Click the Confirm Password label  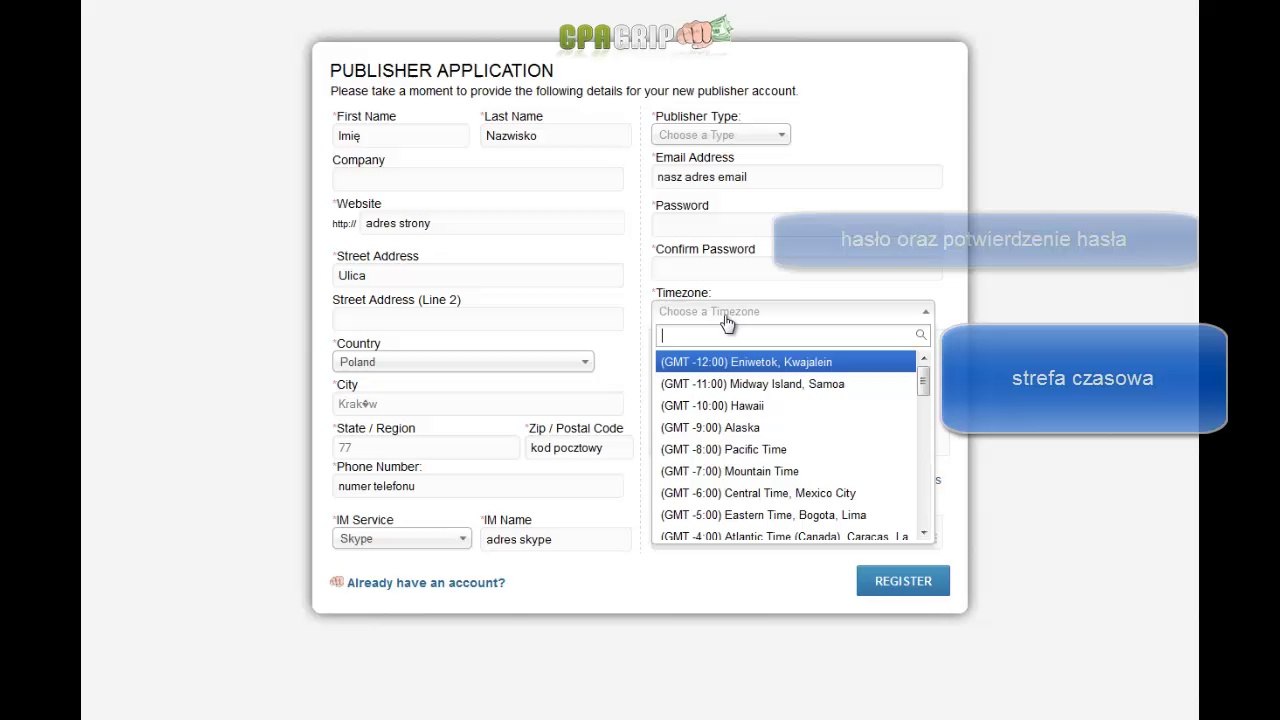(705, 249)
